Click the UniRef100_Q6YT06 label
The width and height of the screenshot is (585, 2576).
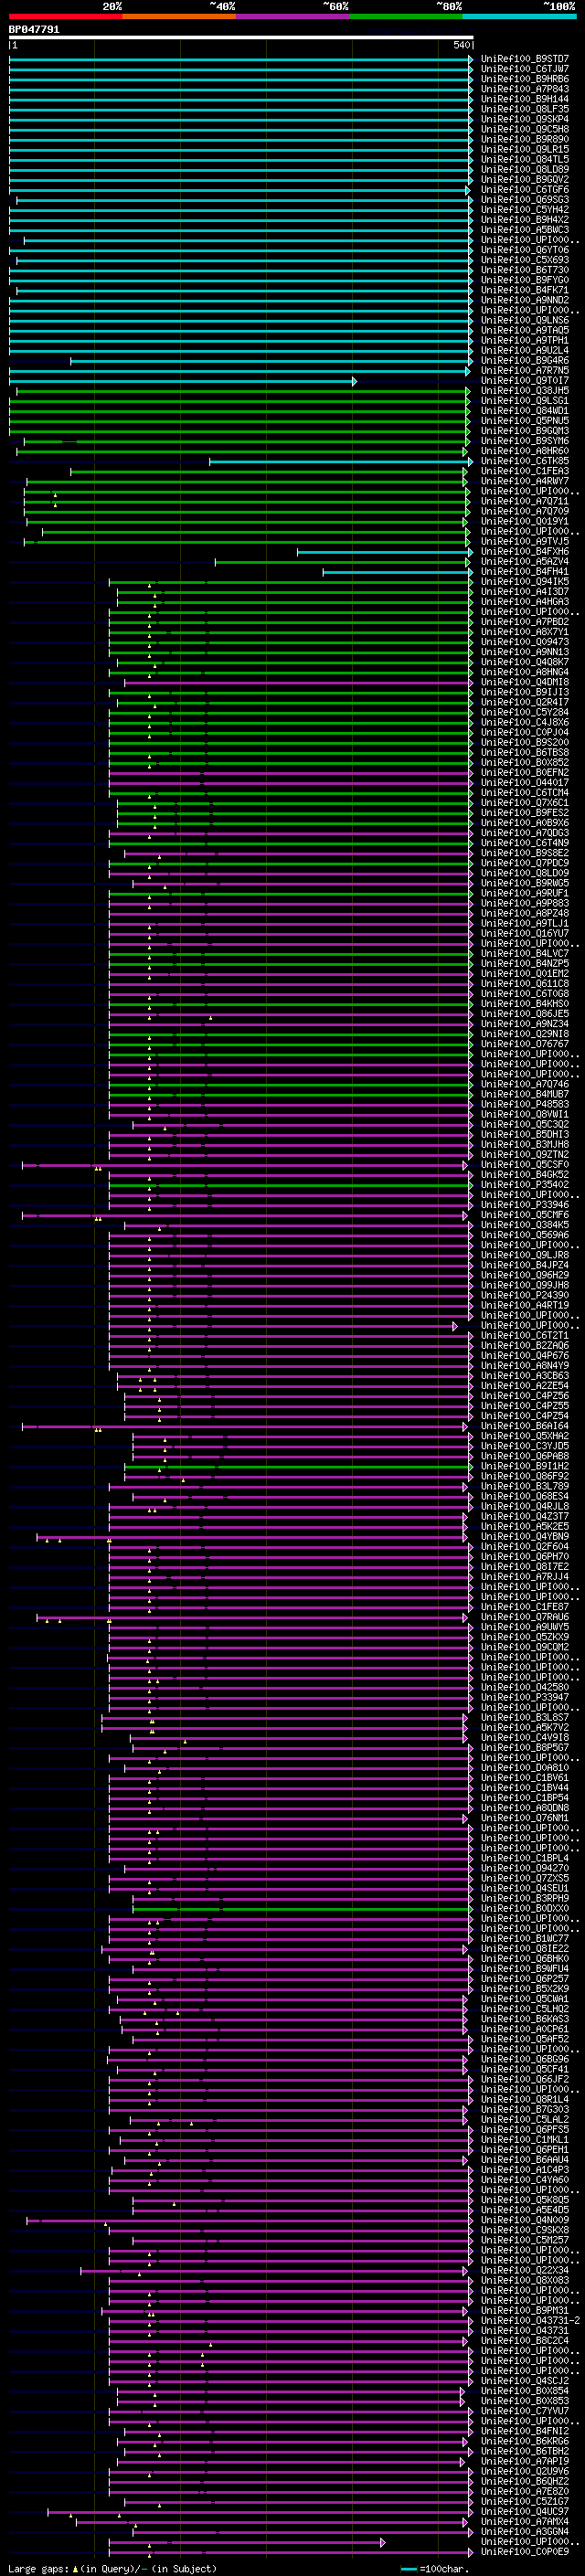pyautogui.click(x=524, y=250)
